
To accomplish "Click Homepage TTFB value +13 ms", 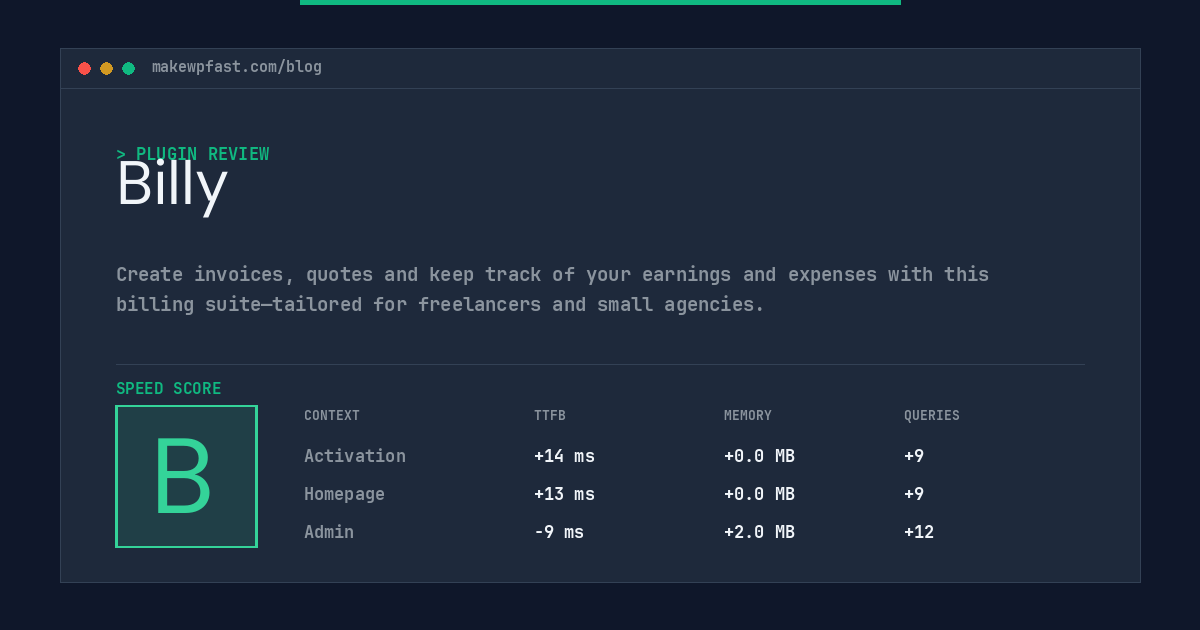I will [x=564, y=494].
